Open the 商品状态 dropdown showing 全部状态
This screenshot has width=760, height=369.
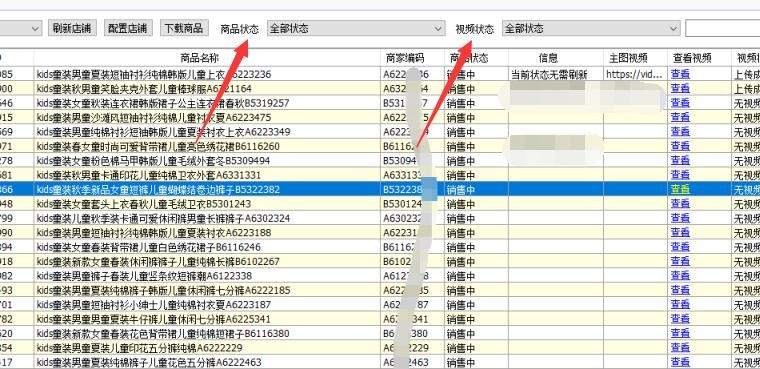tap(356, 28)
